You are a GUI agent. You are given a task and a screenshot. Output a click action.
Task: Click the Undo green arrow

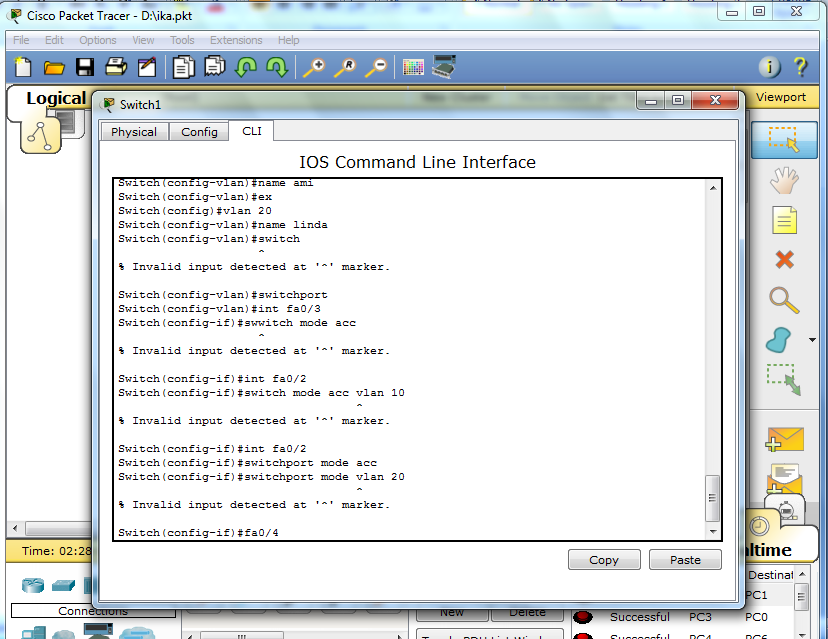click(246, 68)
